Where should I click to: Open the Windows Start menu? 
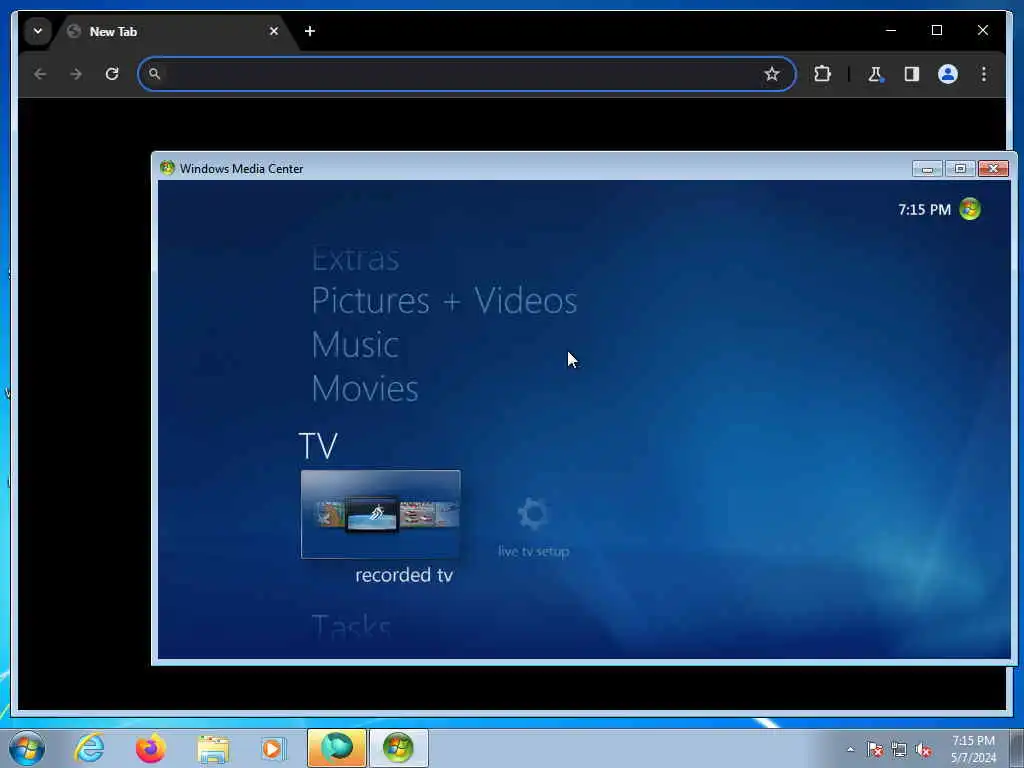27,748
